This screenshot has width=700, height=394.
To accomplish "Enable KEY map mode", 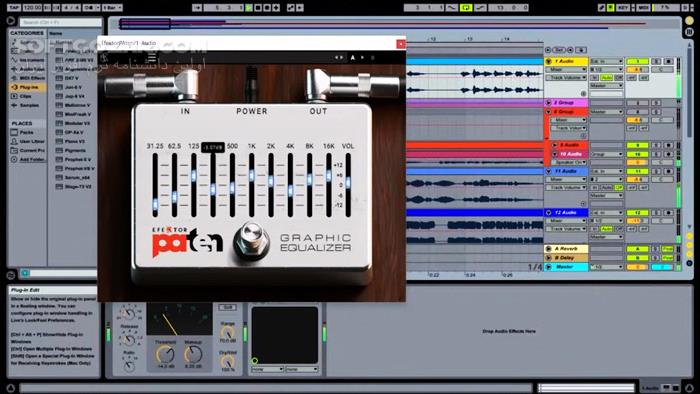I will (x=623, y=8).
